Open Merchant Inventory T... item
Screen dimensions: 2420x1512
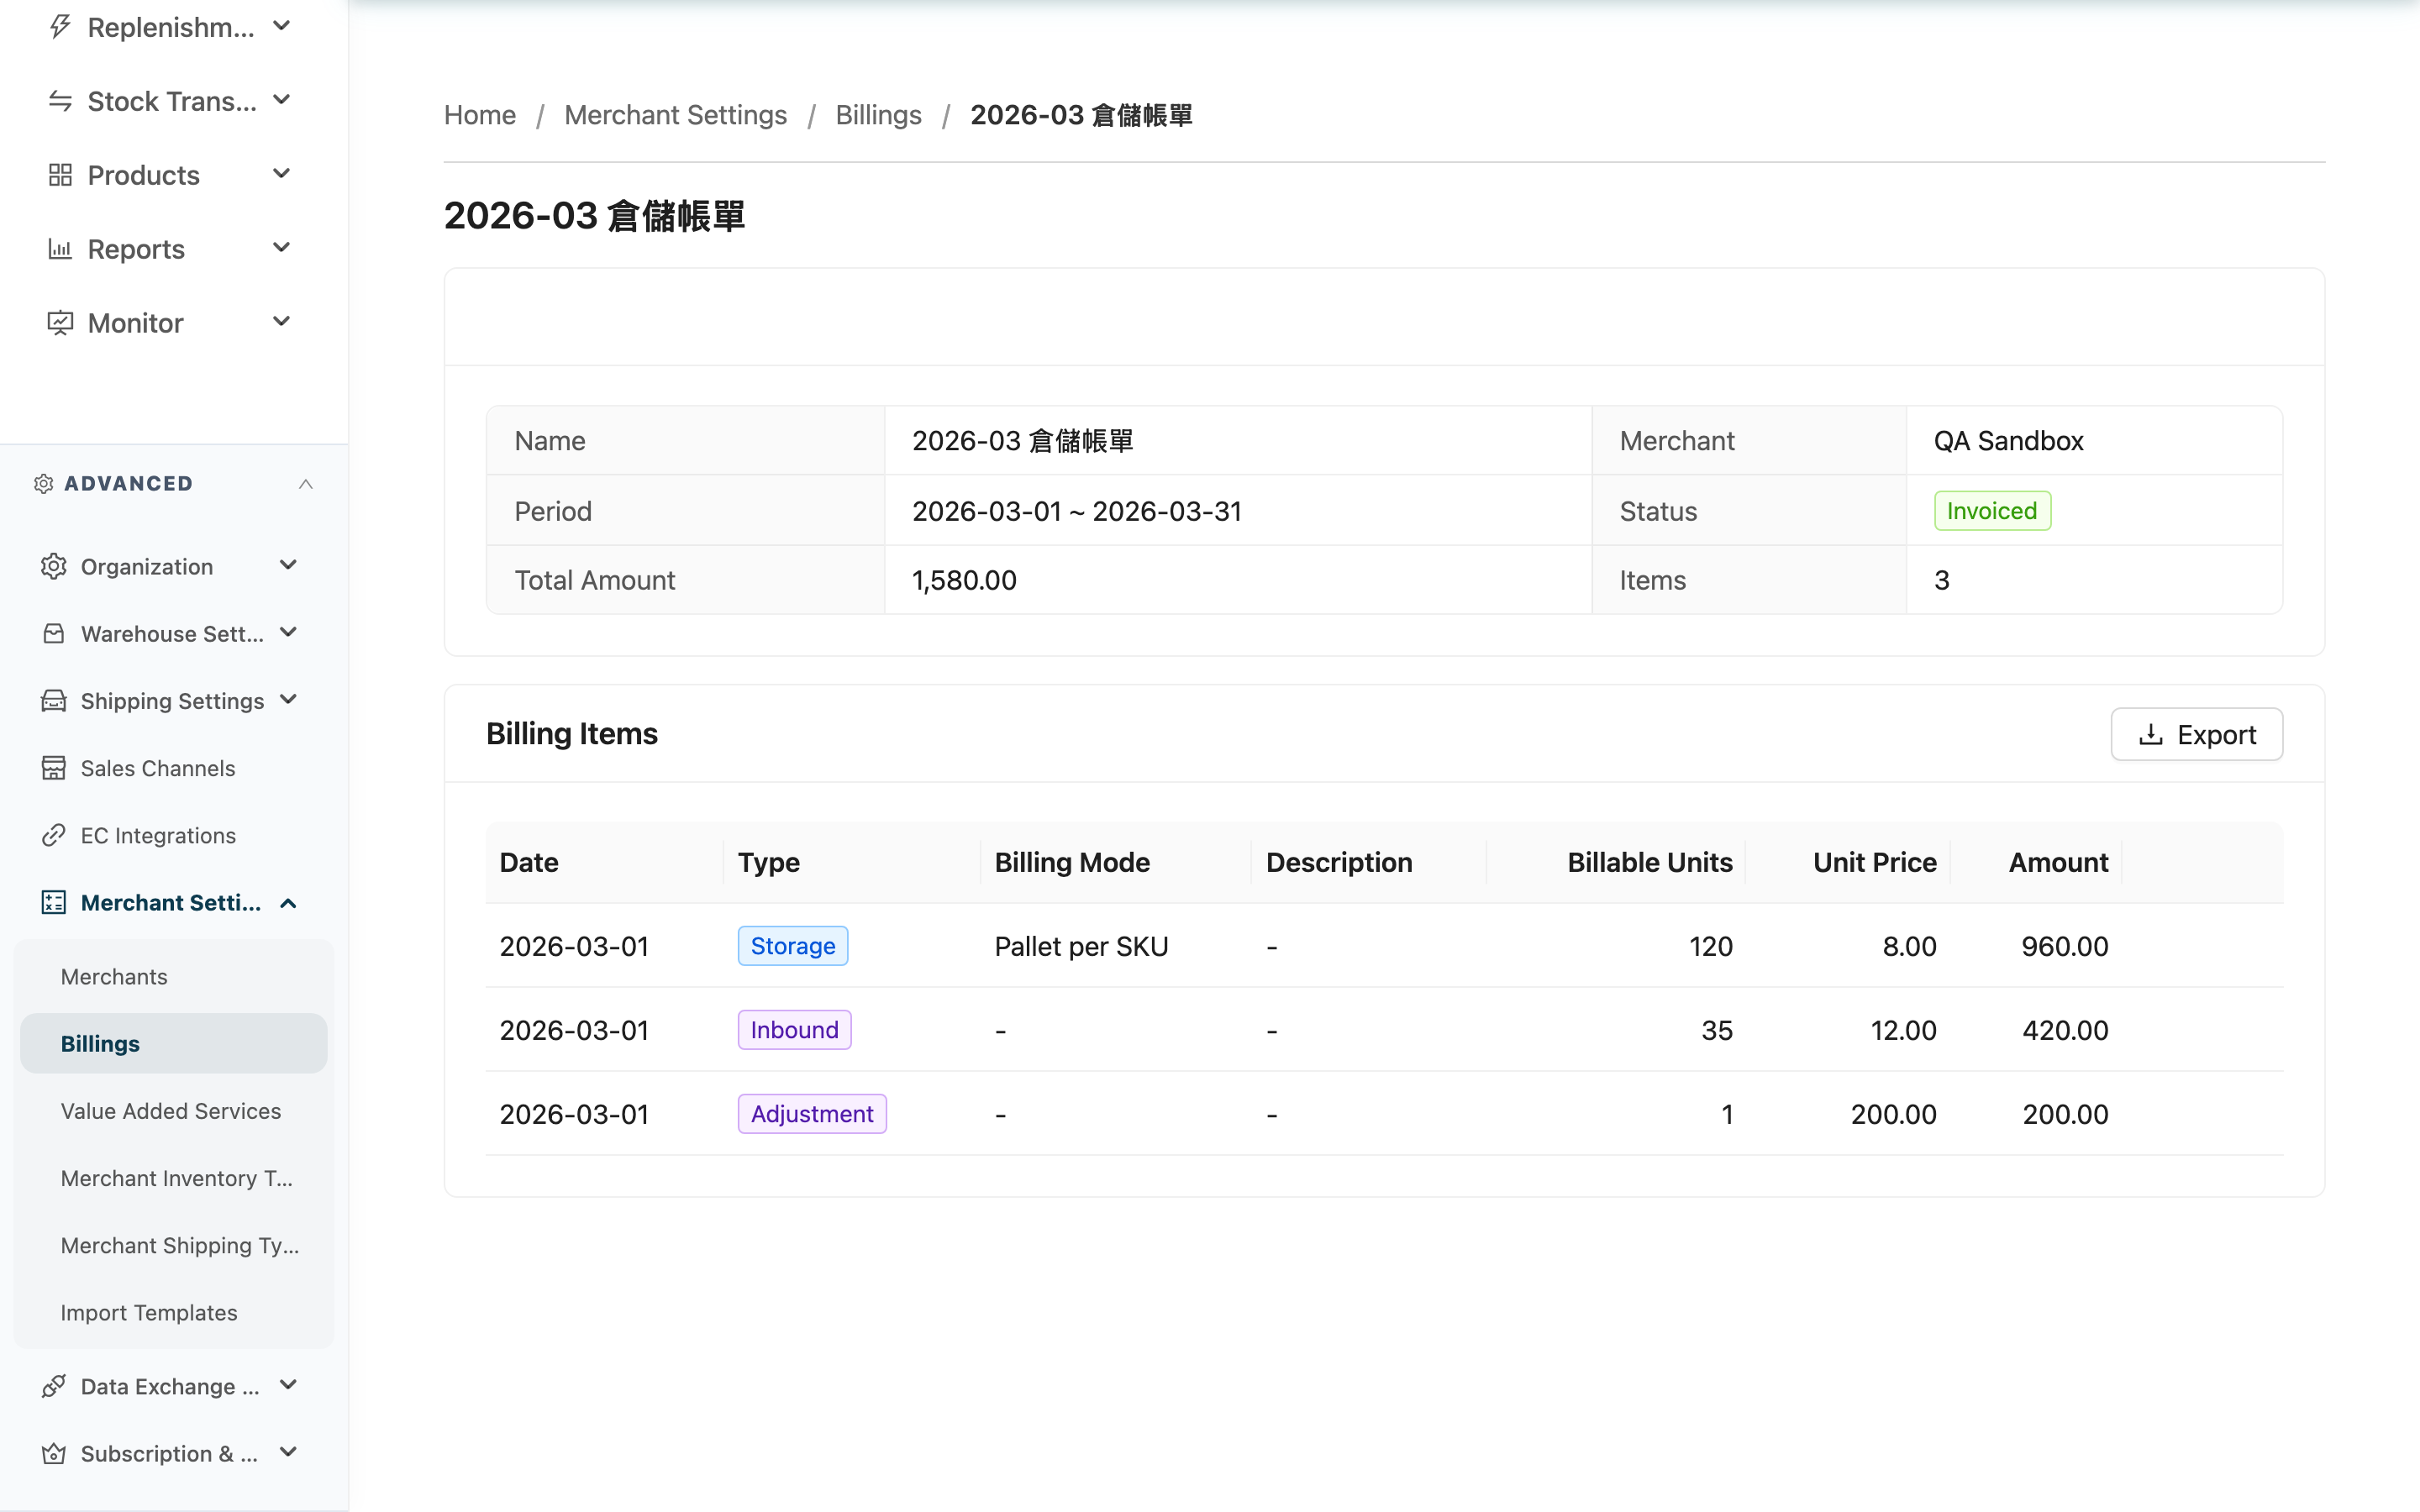click(x=174, y=1178)
